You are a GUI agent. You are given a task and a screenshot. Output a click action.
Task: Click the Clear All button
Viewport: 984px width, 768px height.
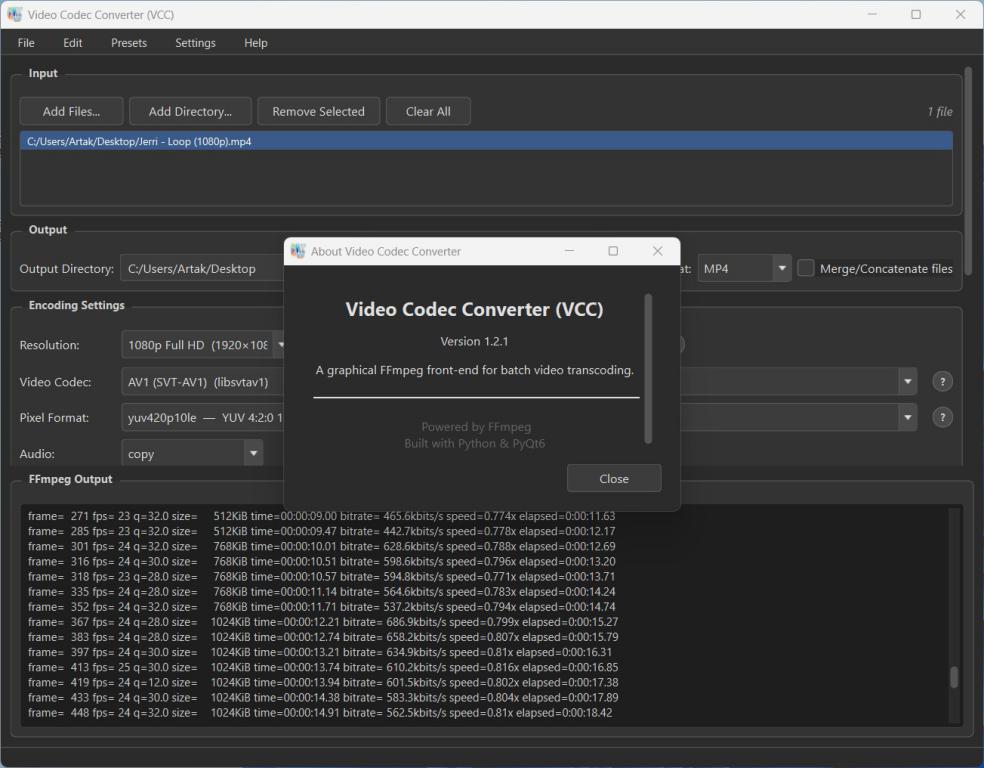coord(428,111)
